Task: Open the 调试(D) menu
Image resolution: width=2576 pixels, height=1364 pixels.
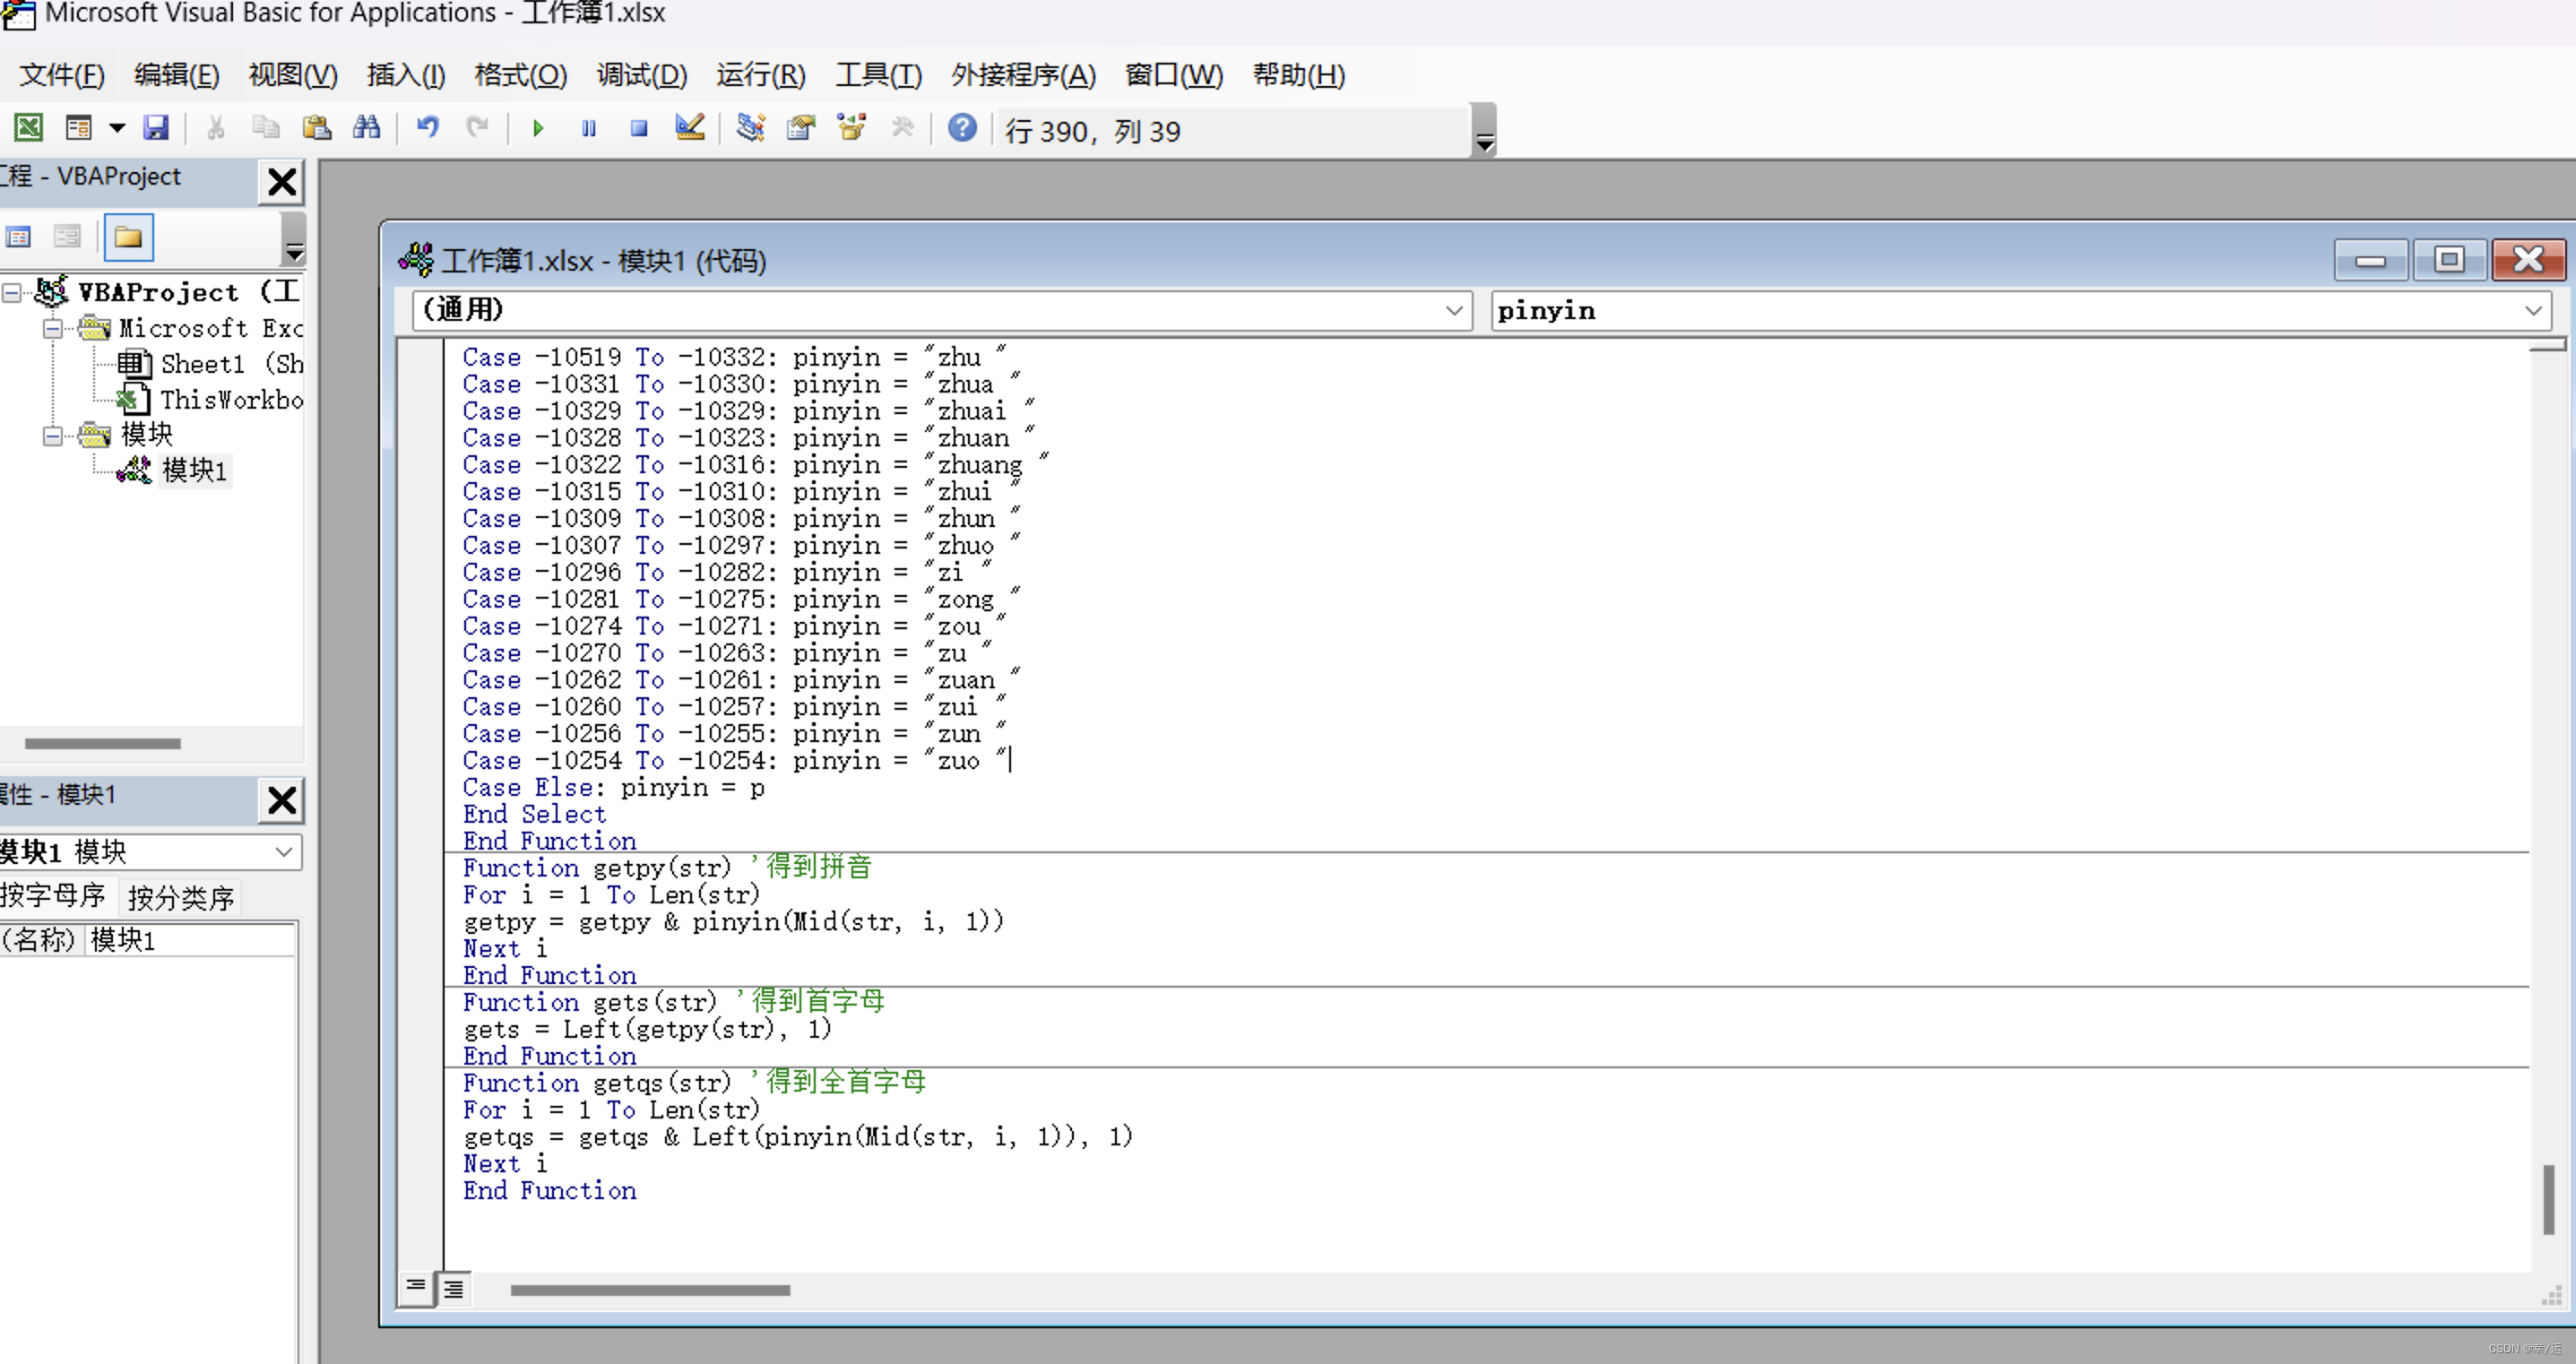Action: click(x=642, y=75)
